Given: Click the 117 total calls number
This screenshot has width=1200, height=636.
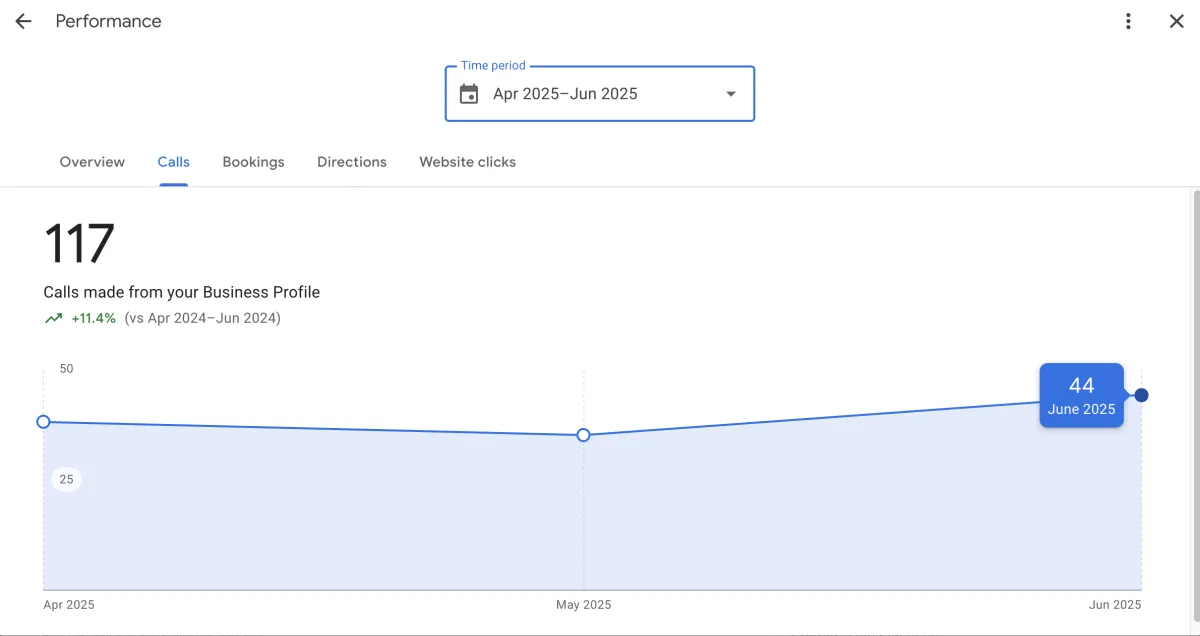Looking at the screenshot, I should (x=79, y=243).
